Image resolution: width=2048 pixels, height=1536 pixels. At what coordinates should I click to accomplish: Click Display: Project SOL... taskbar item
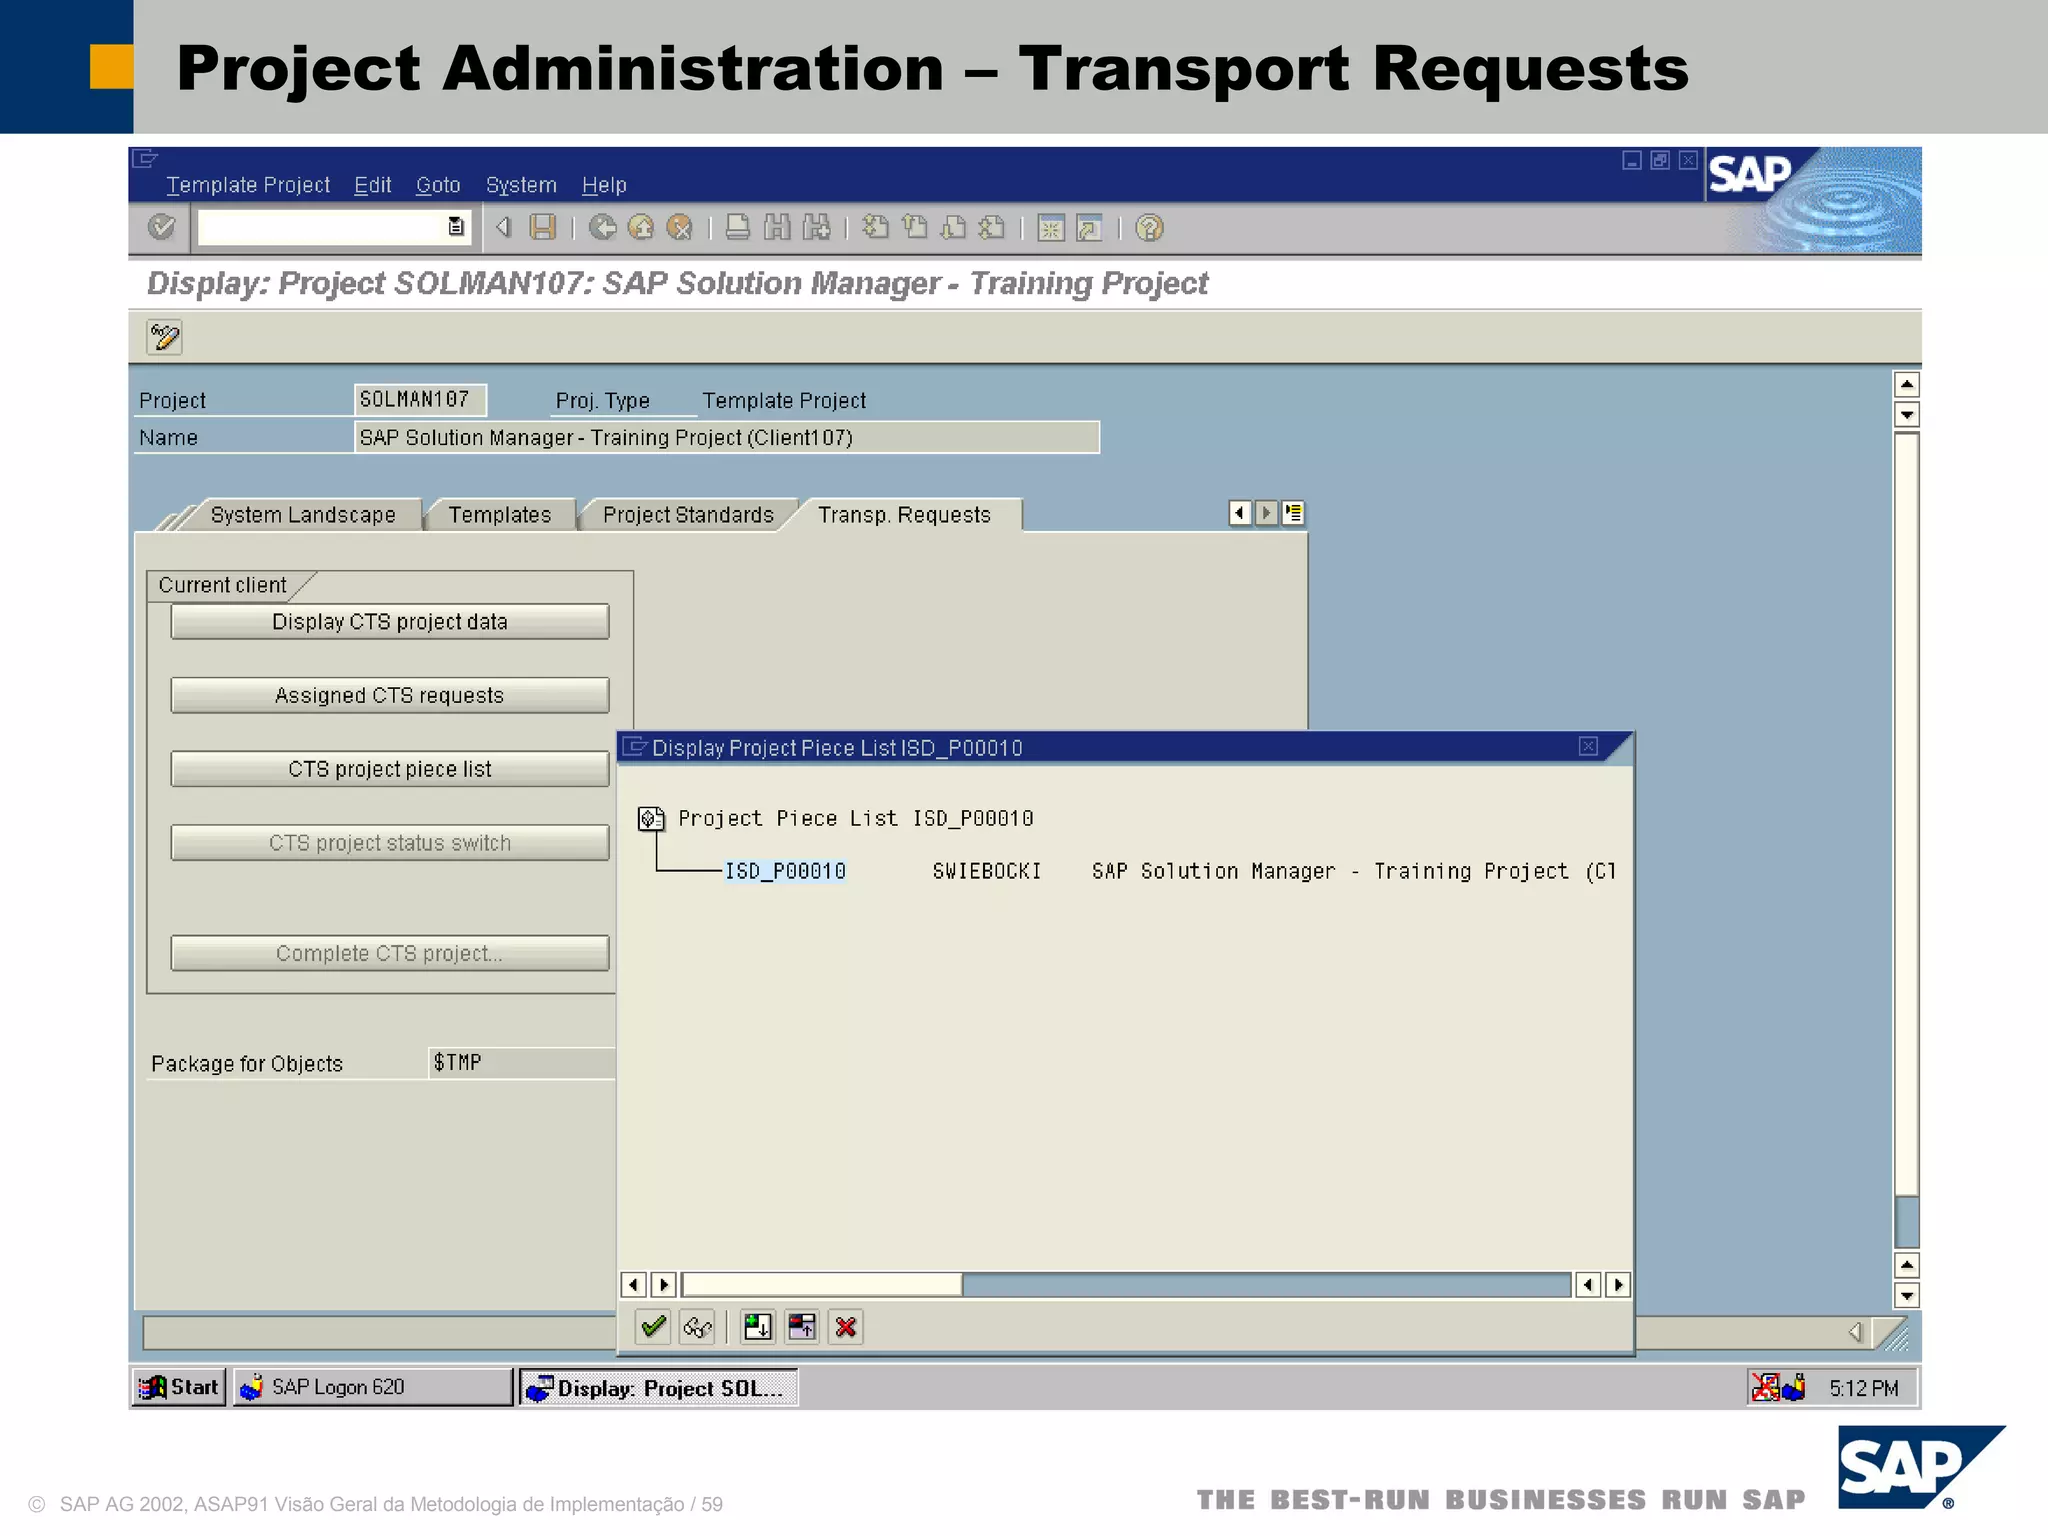coord(658,1388)
